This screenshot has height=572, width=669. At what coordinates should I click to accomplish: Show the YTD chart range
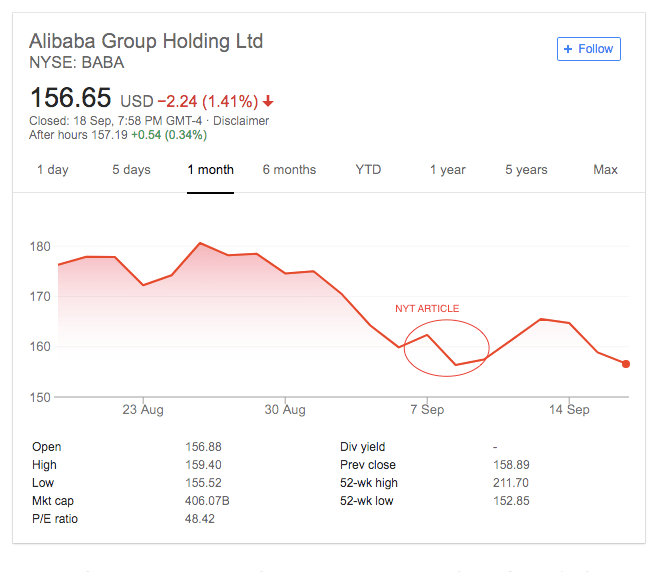pyautogui.click(x=368, y=170)
